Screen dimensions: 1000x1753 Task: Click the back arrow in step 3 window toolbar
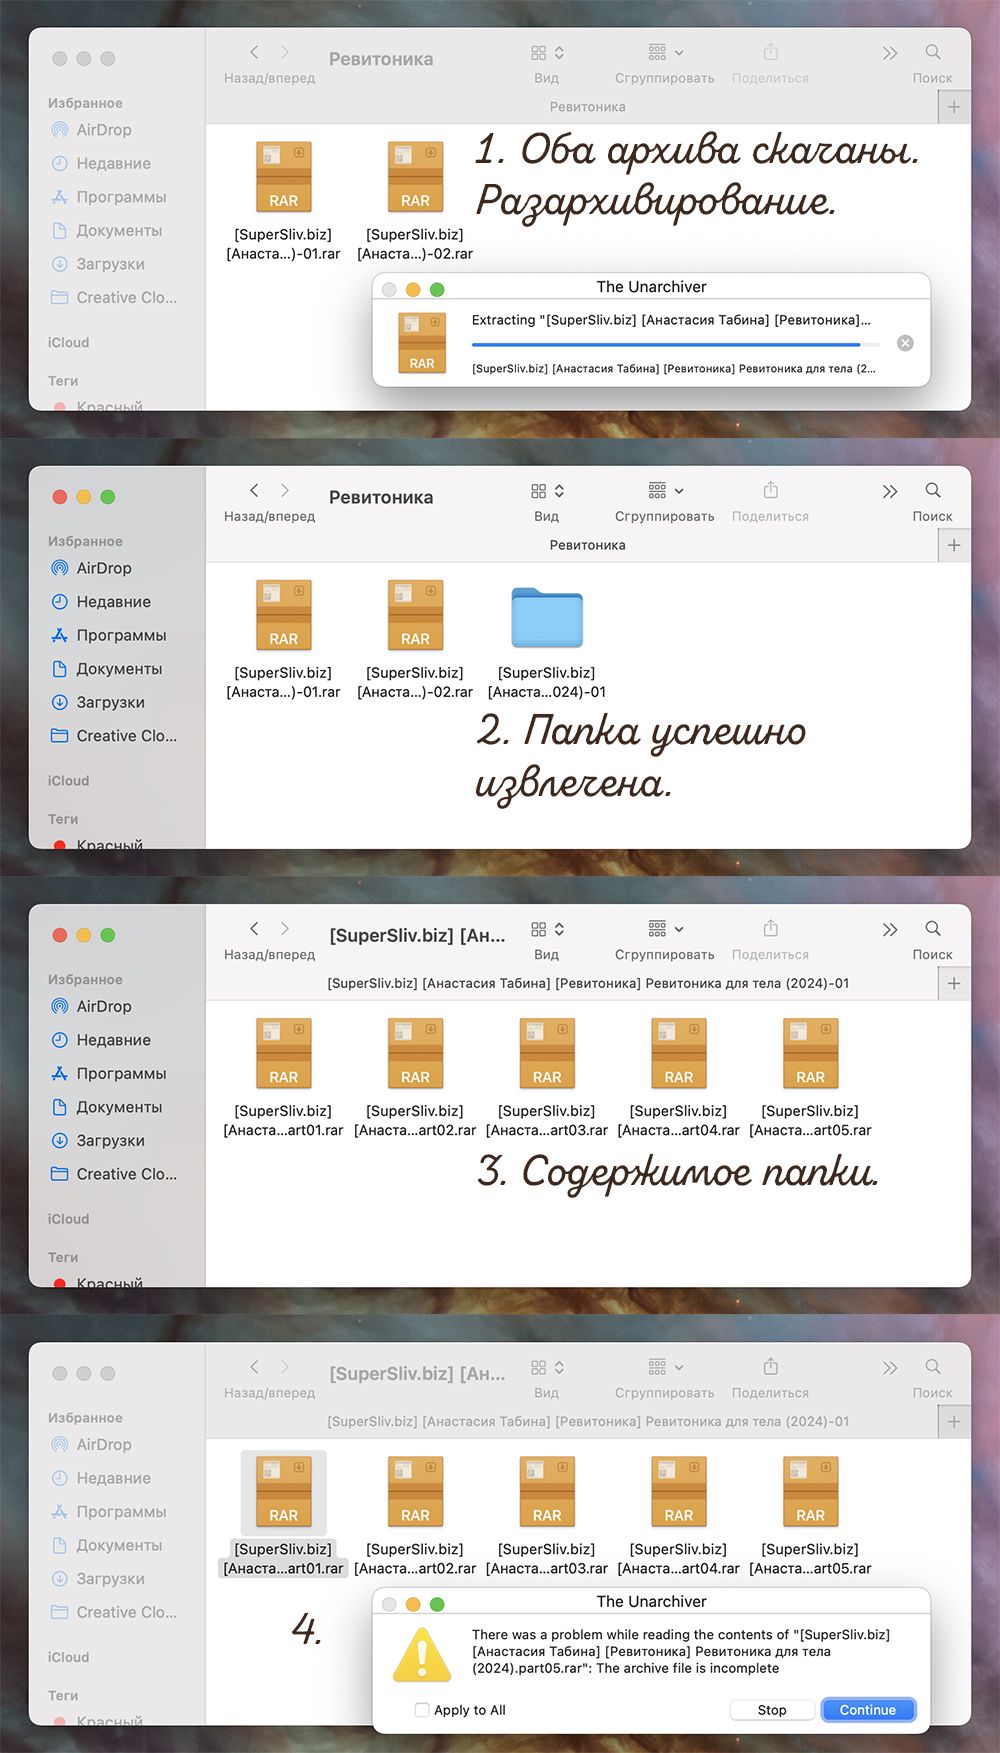pos(254,929)
